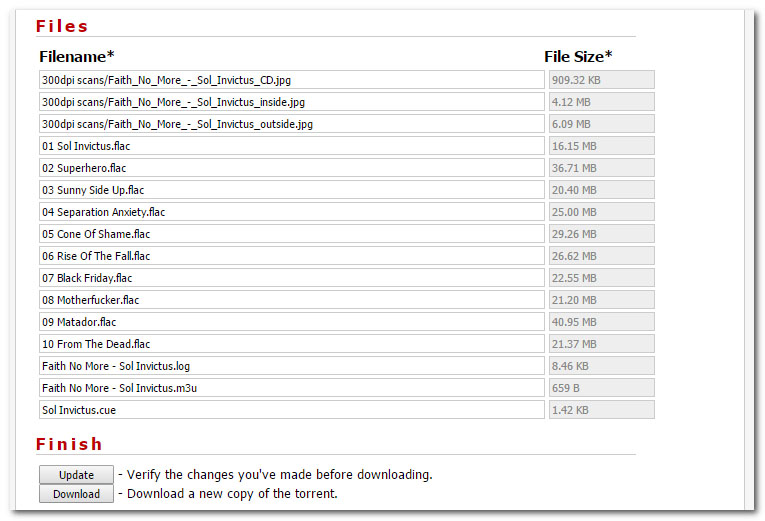Click the 09 Matador.flac filename field
This screenshot has height=521, width=765.
click(291, 322)
